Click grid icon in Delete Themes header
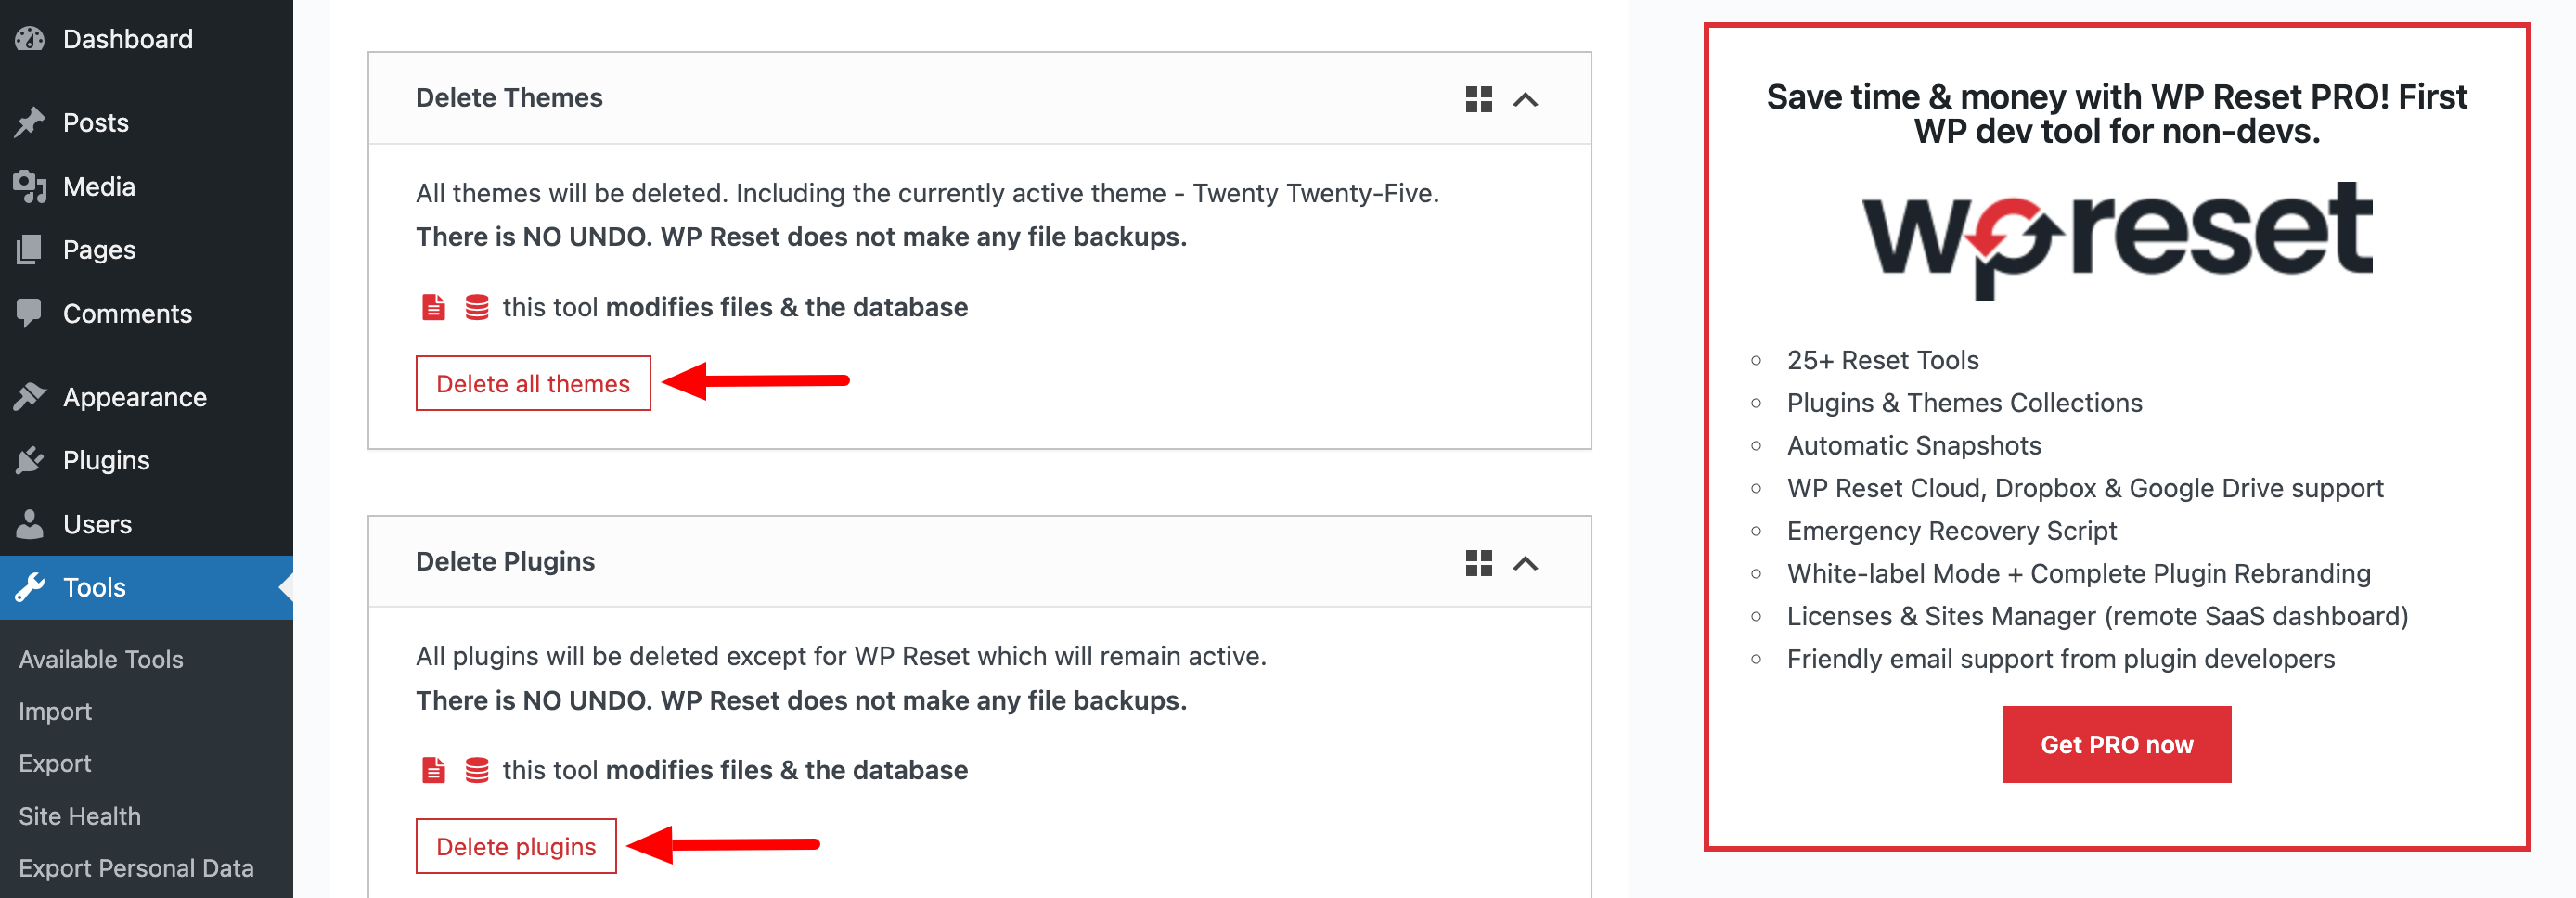The width and height of the screenshot is (2576, 898). click(x=1478, y=99)
